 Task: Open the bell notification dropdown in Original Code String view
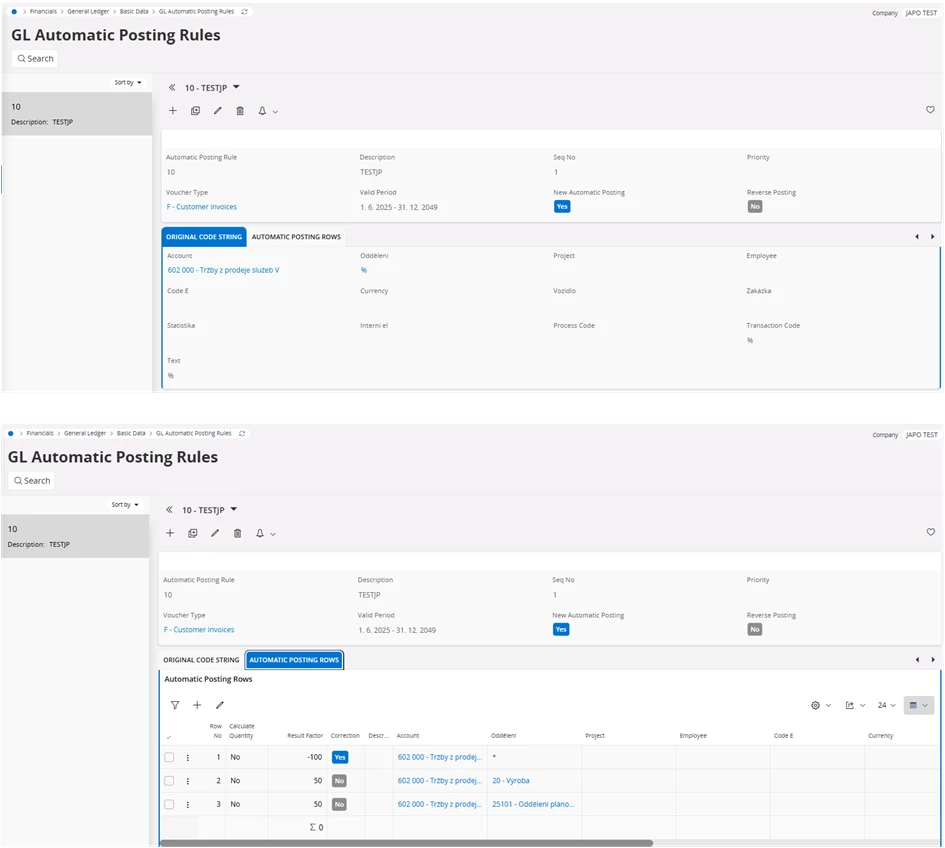pyautogui.click(x=267, y=111)
